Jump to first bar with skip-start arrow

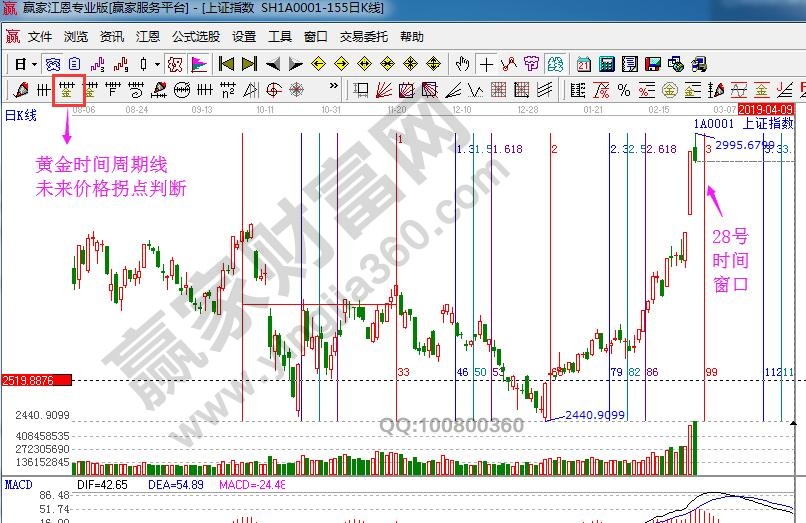[227, 64]
